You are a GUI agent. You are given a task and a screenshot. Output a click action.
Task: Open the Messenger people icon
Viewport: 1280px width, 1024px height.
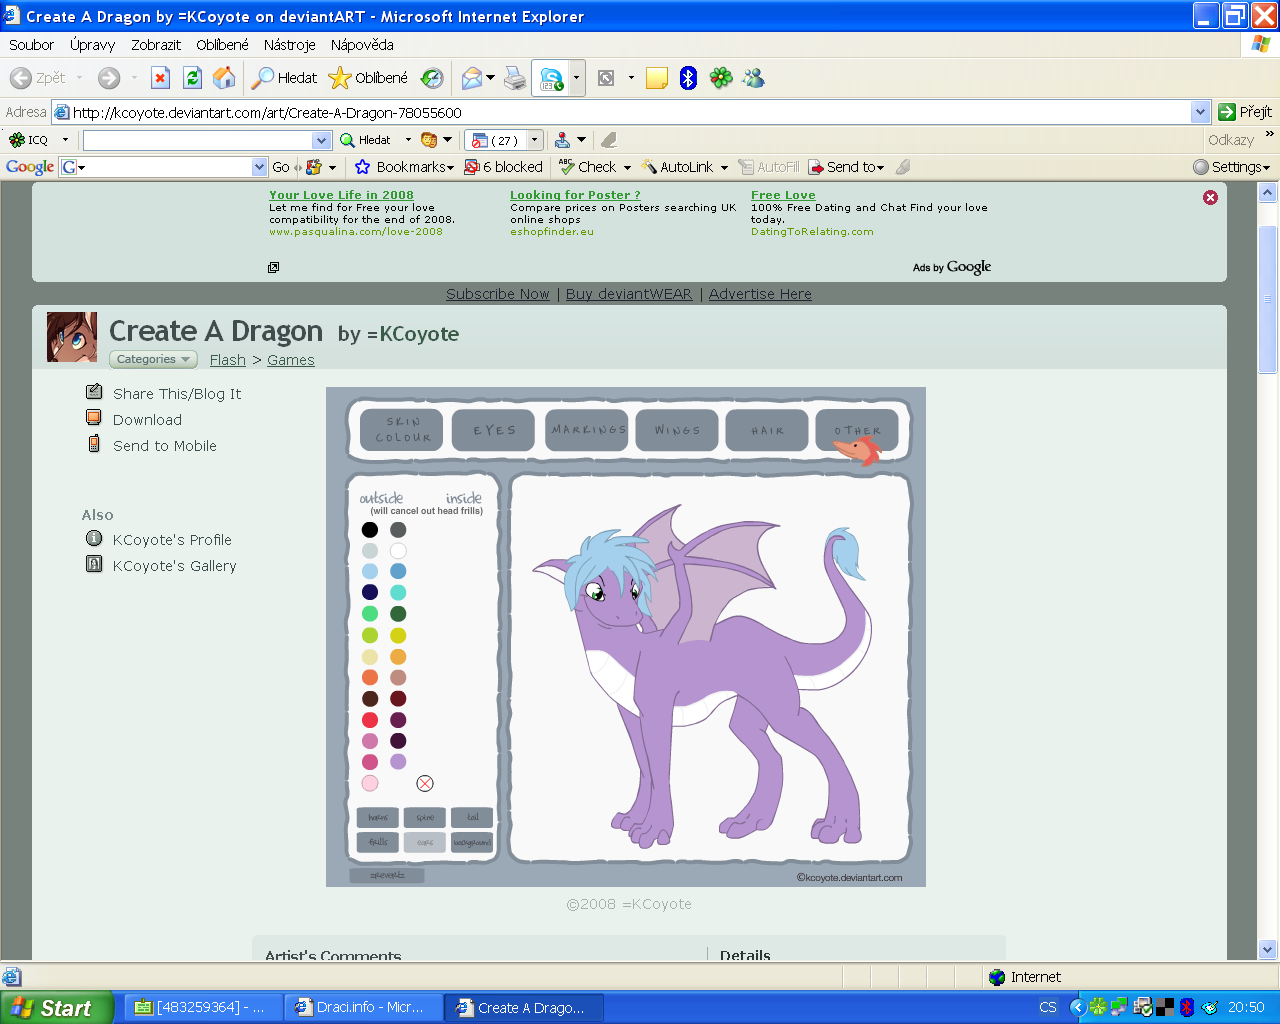click(x=753, y=78)
